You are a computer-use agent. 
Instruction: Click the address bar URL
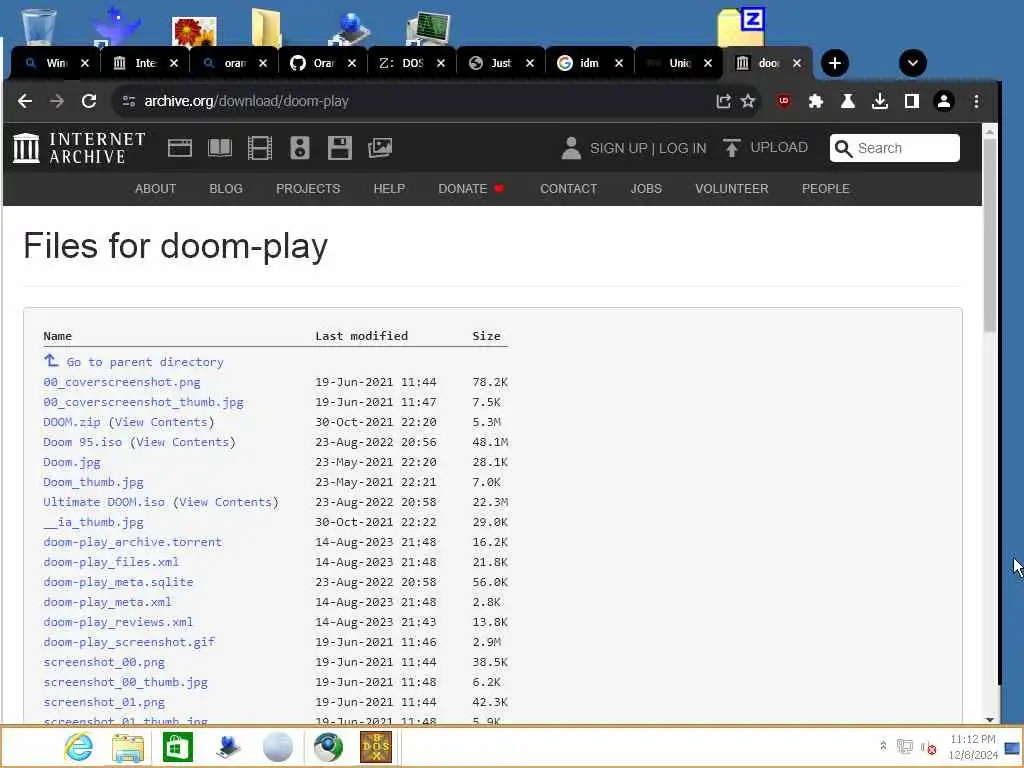click(246, 101)
